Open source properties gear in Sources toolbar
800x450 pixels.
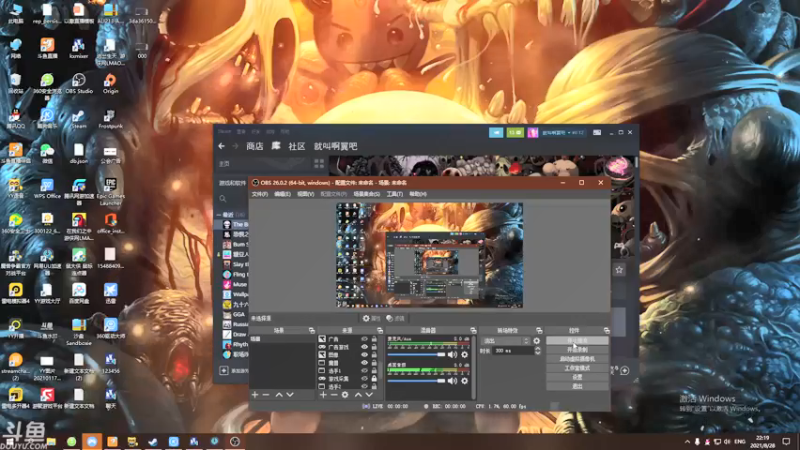tap(345, 395)
